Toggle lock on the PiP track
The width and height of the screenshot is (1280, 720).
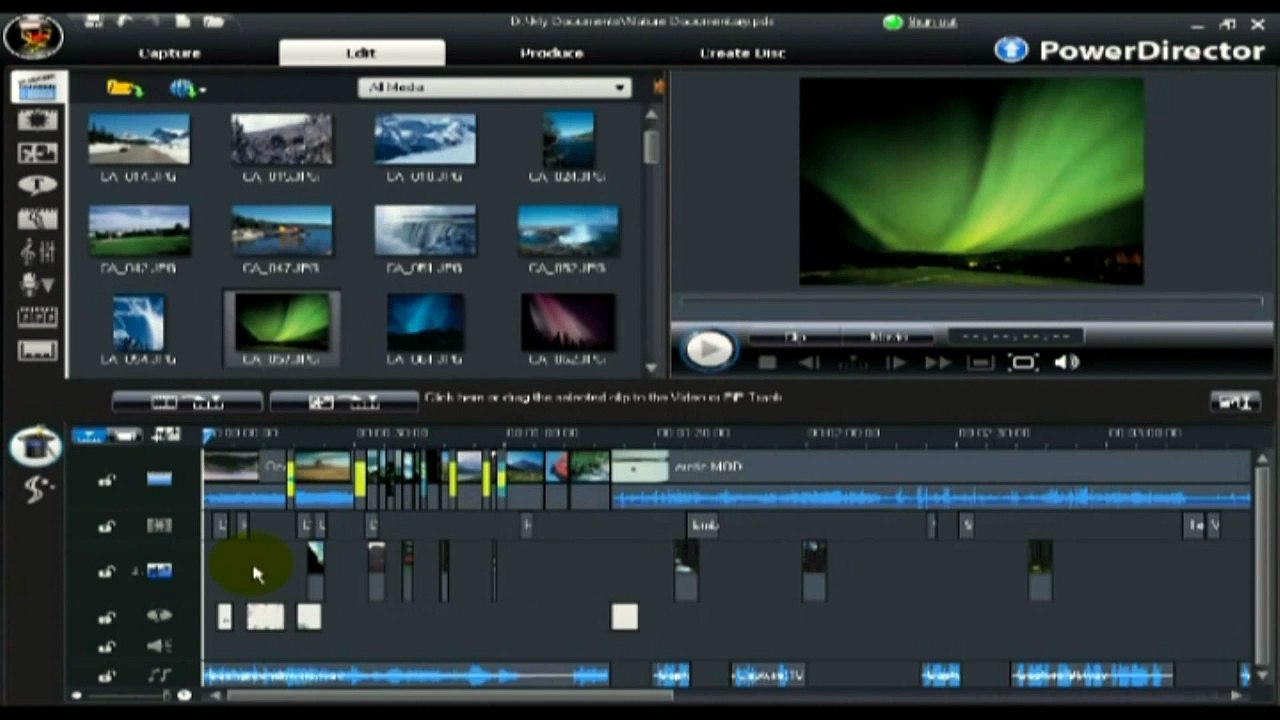coord(106,571)
